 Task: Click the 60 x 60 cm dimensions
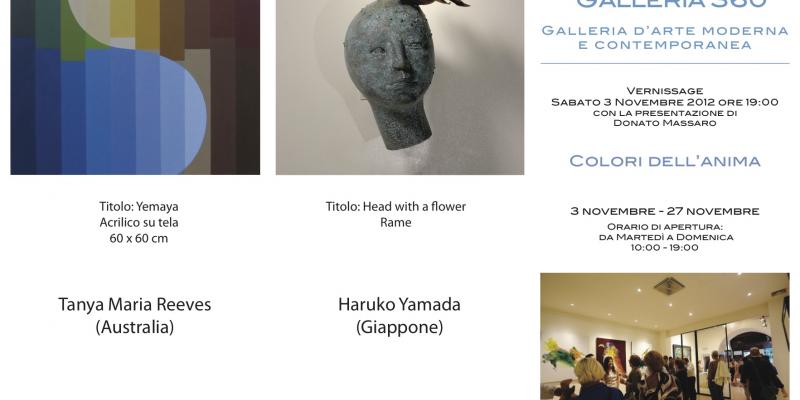pos(139,238)
